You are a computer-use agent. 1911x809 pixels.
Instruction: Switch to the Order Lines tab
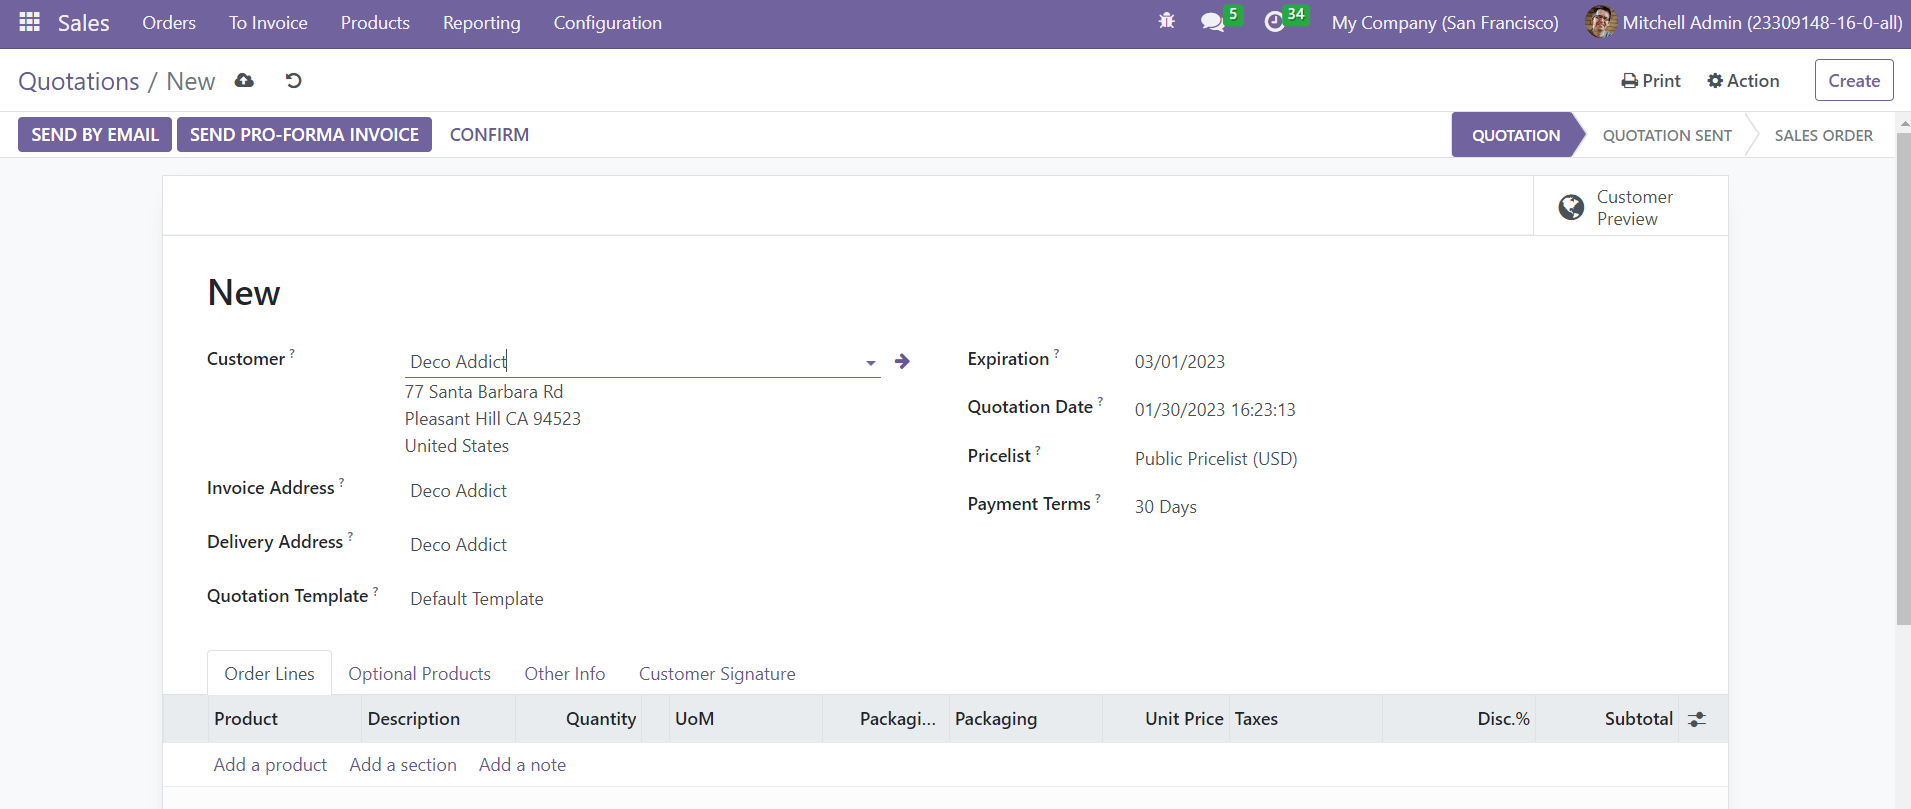(269, 674)
